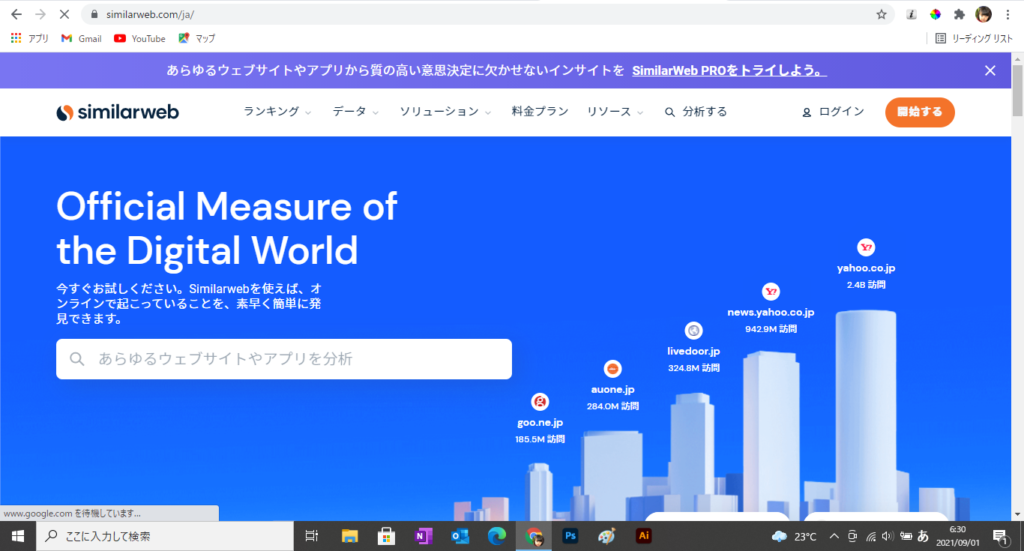Stop page loading with X button

click(64, 14)
